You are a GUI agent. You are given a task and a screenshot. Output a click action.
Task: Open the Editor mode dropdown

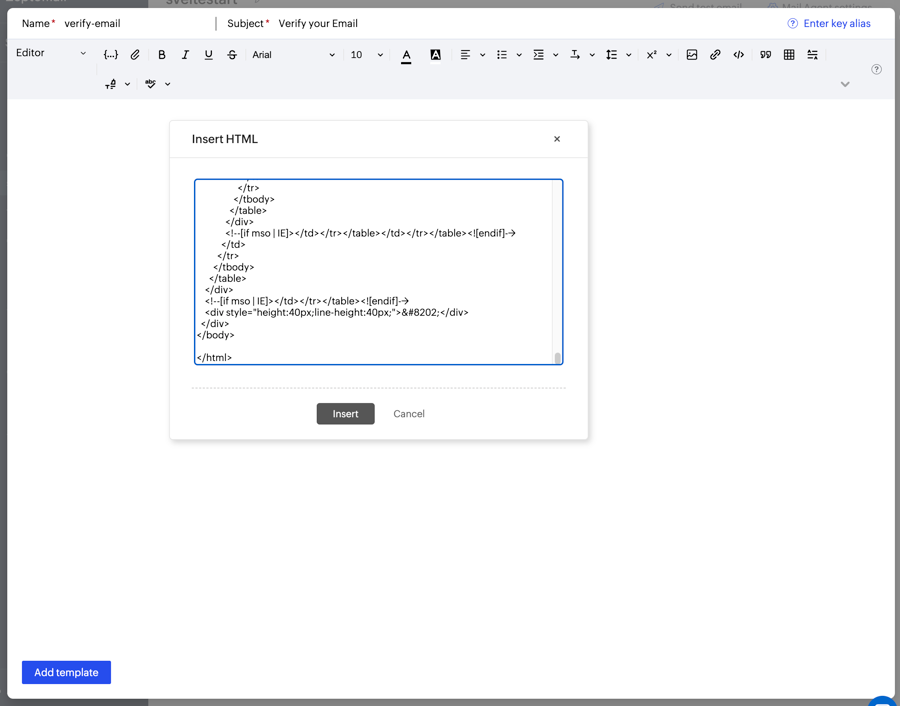pyautogui.click(x=51, y=53)
